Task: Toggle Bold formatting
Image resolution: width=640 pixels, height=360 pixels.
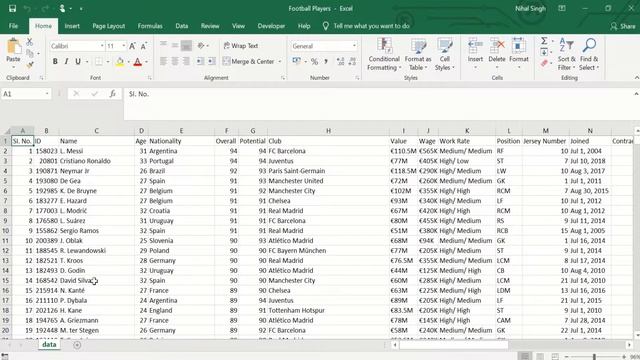Action: [55, 62]
